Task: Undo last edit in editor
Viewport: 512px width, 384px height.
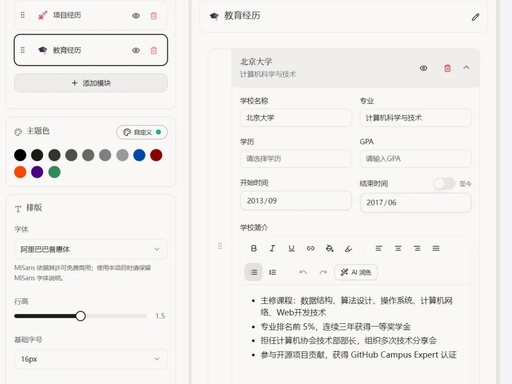Action: [x=303, y=272]
